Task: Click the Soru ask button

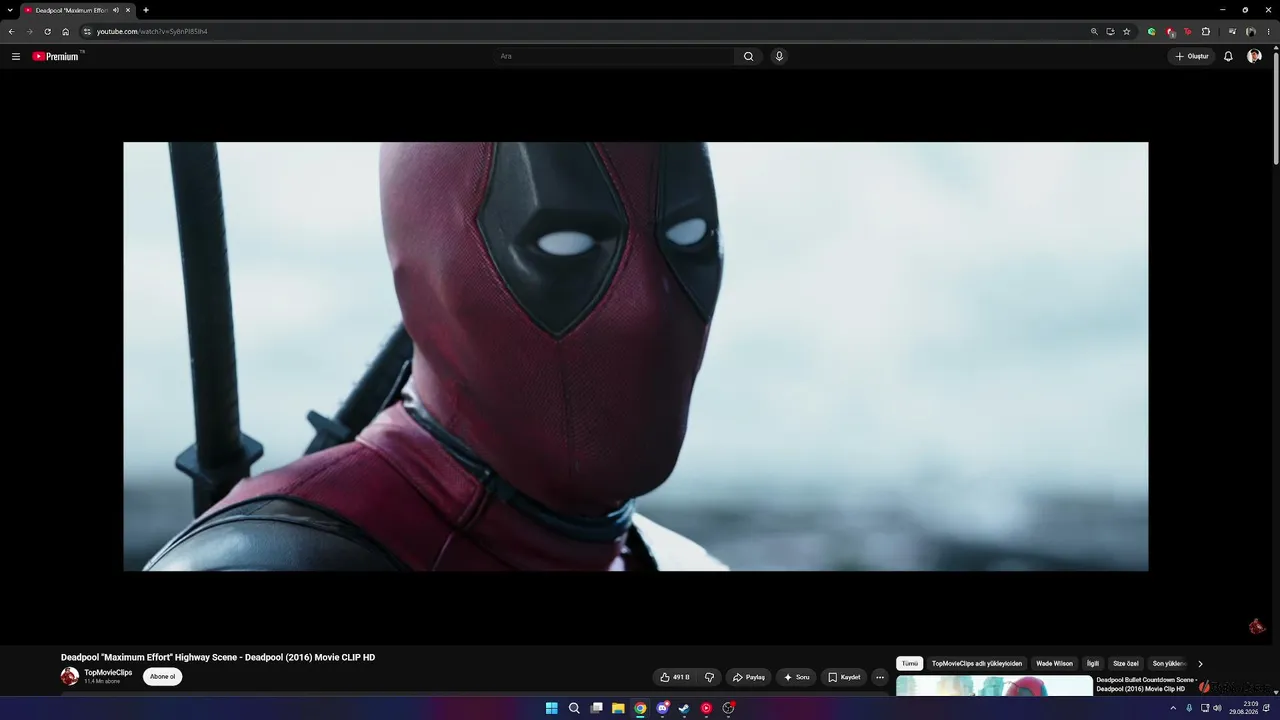Action: [797, 677]
